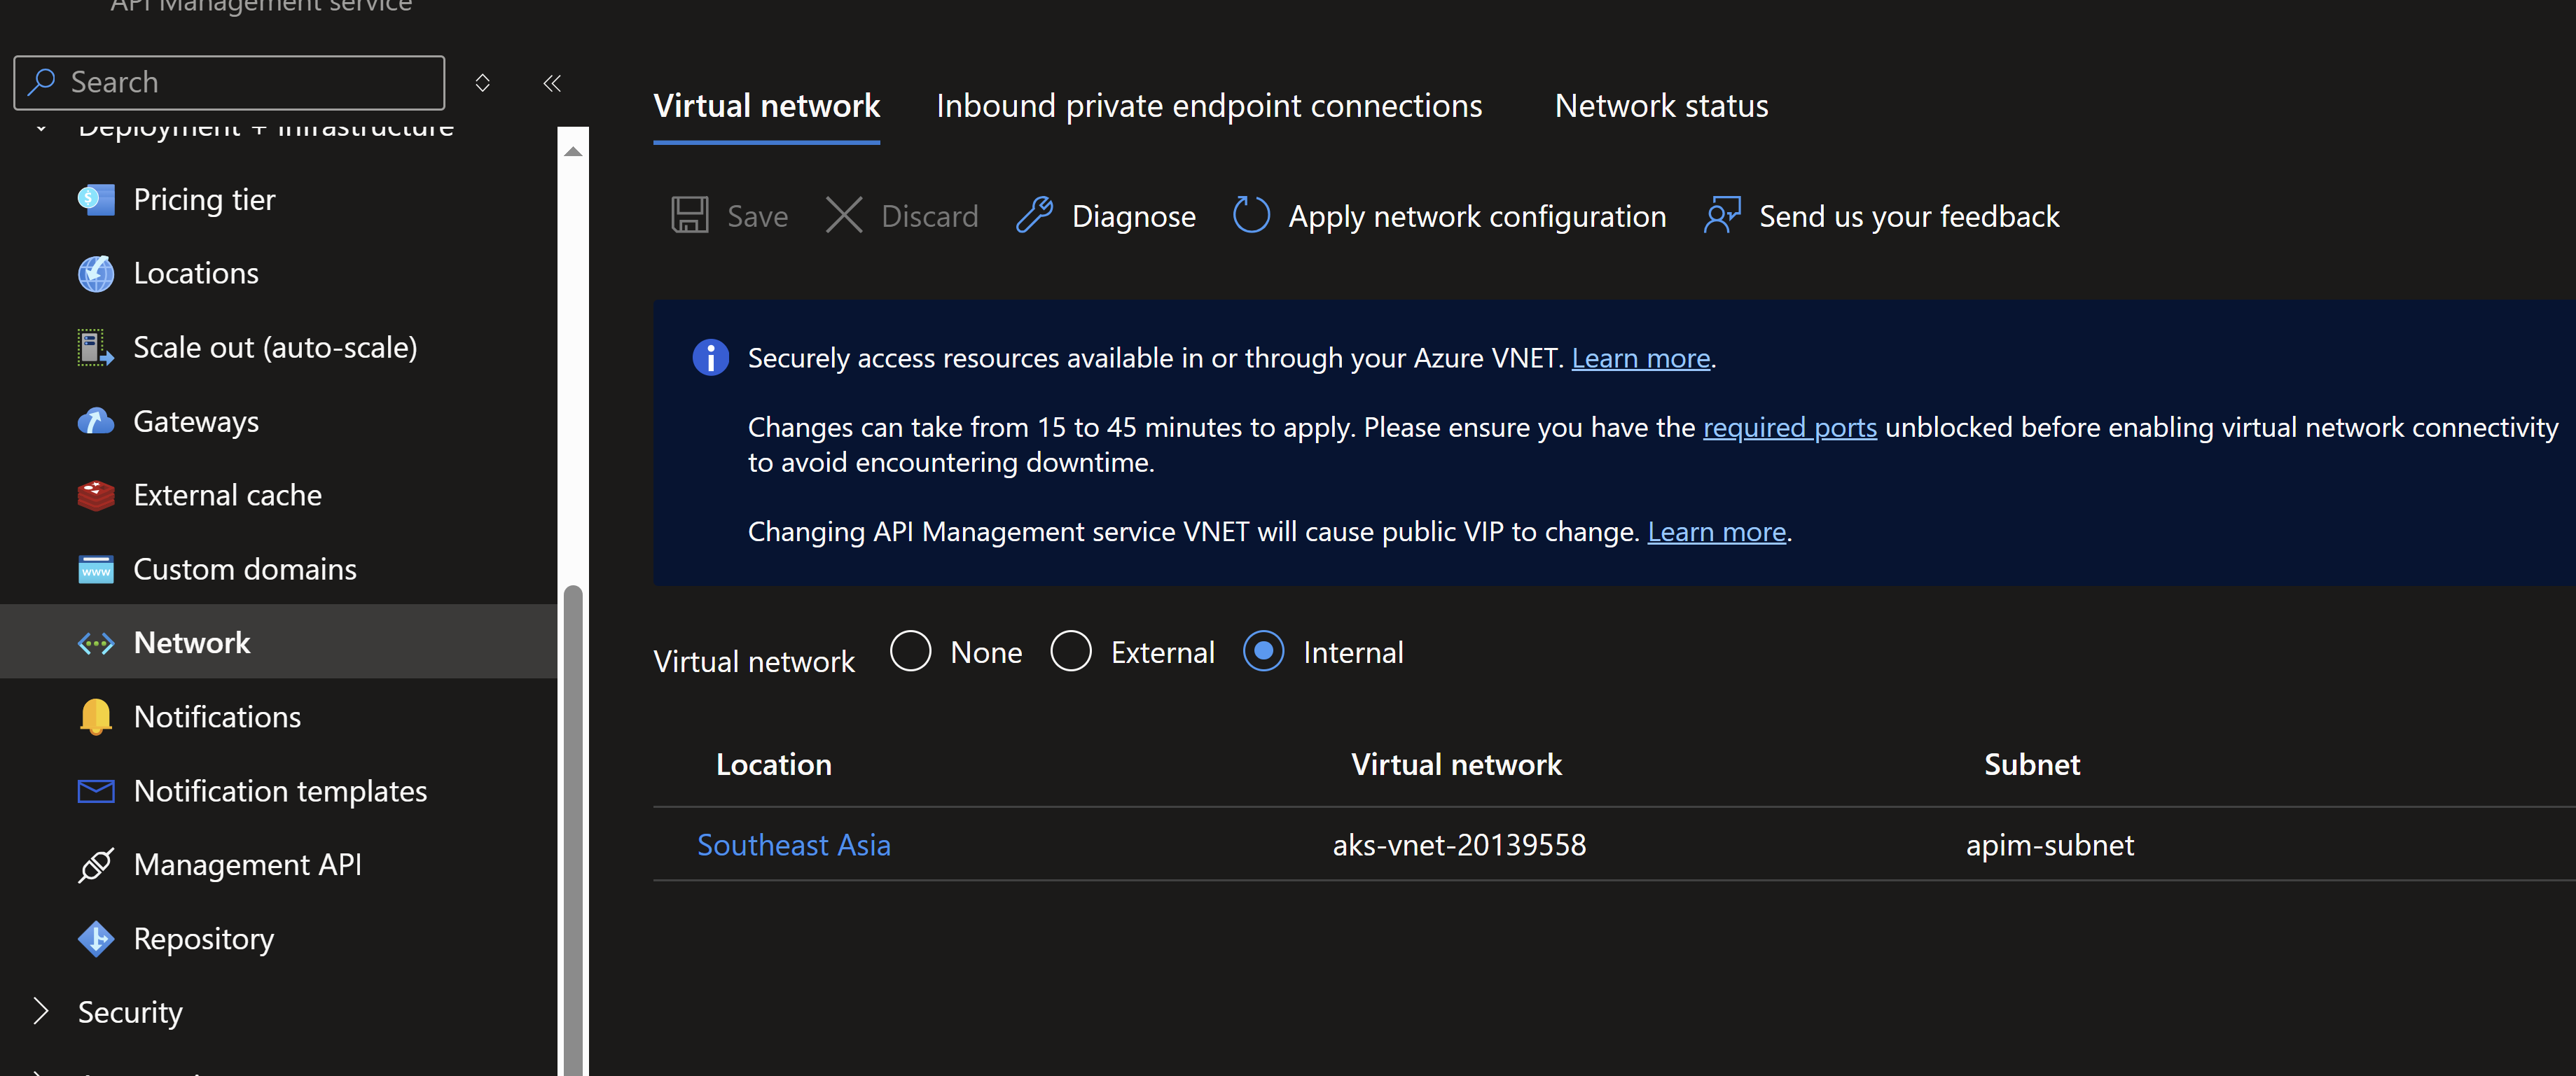Select the External virtual network option
Screen dimensions: 2576x1076
click(1071, 651)
